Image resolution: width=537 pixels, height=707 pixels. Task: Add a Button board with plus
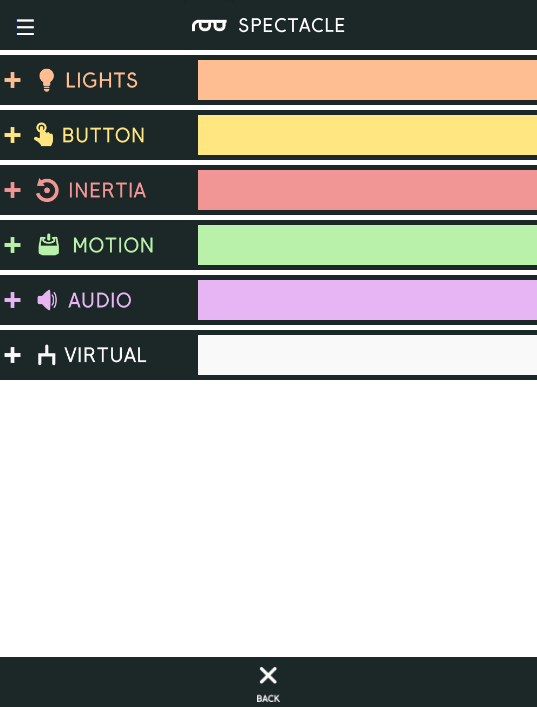(13, 135)
